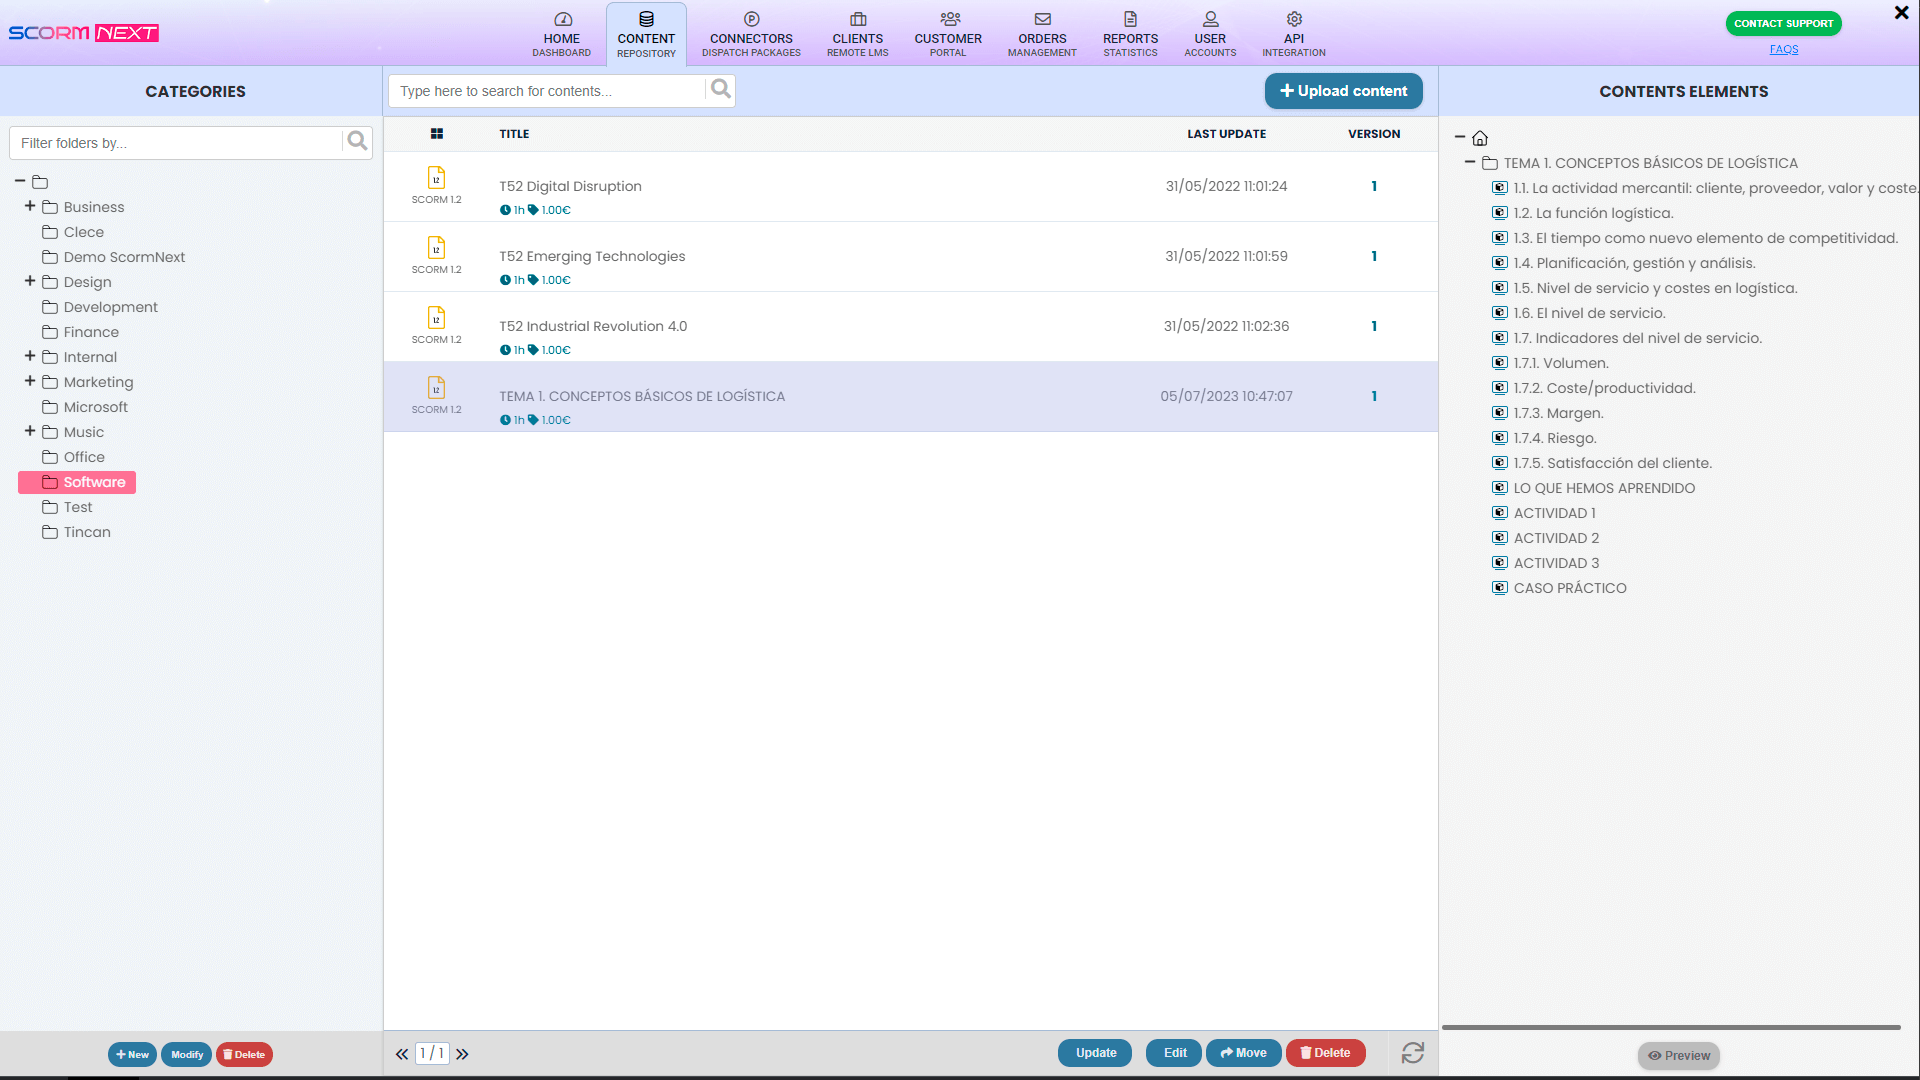
Task: Open the Clients Remote LMS tab
Action: (857, 33)
